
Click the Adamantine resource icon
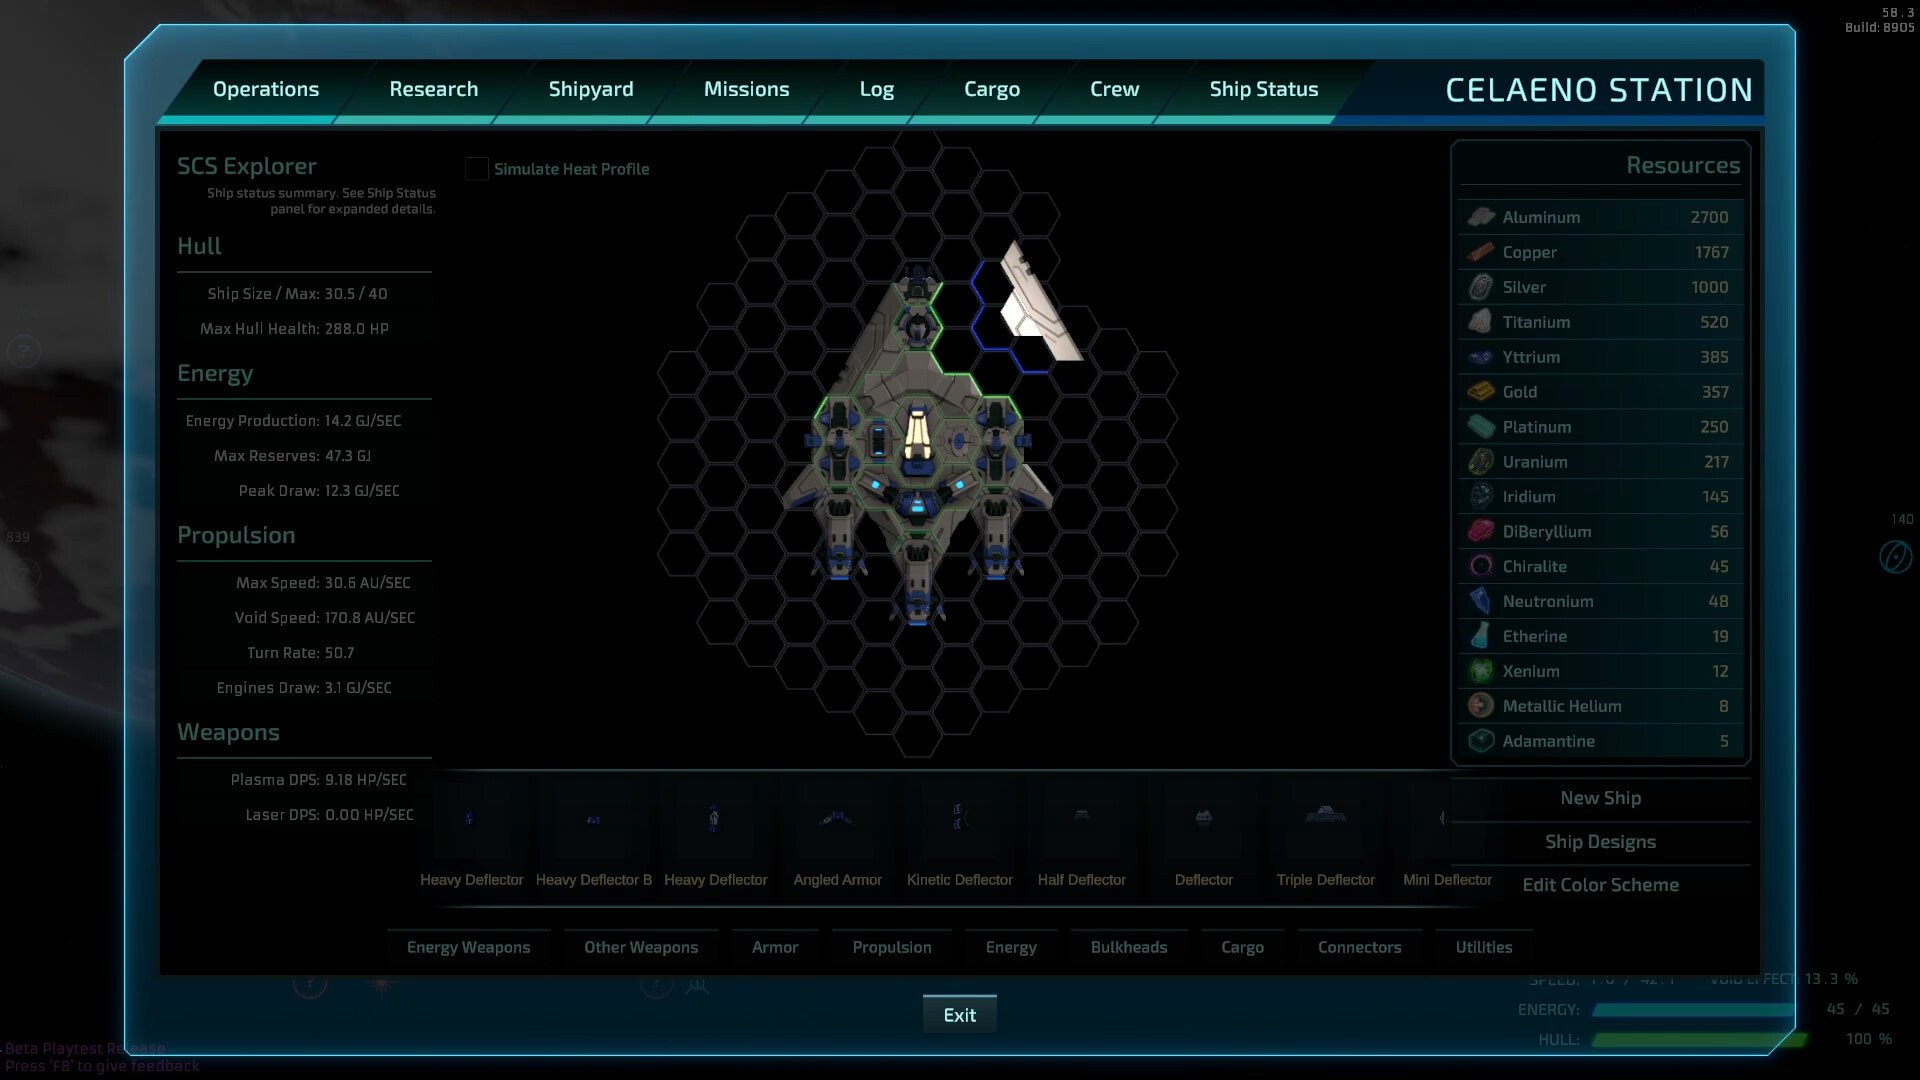pyautogui.click(x=1480, y=740)
